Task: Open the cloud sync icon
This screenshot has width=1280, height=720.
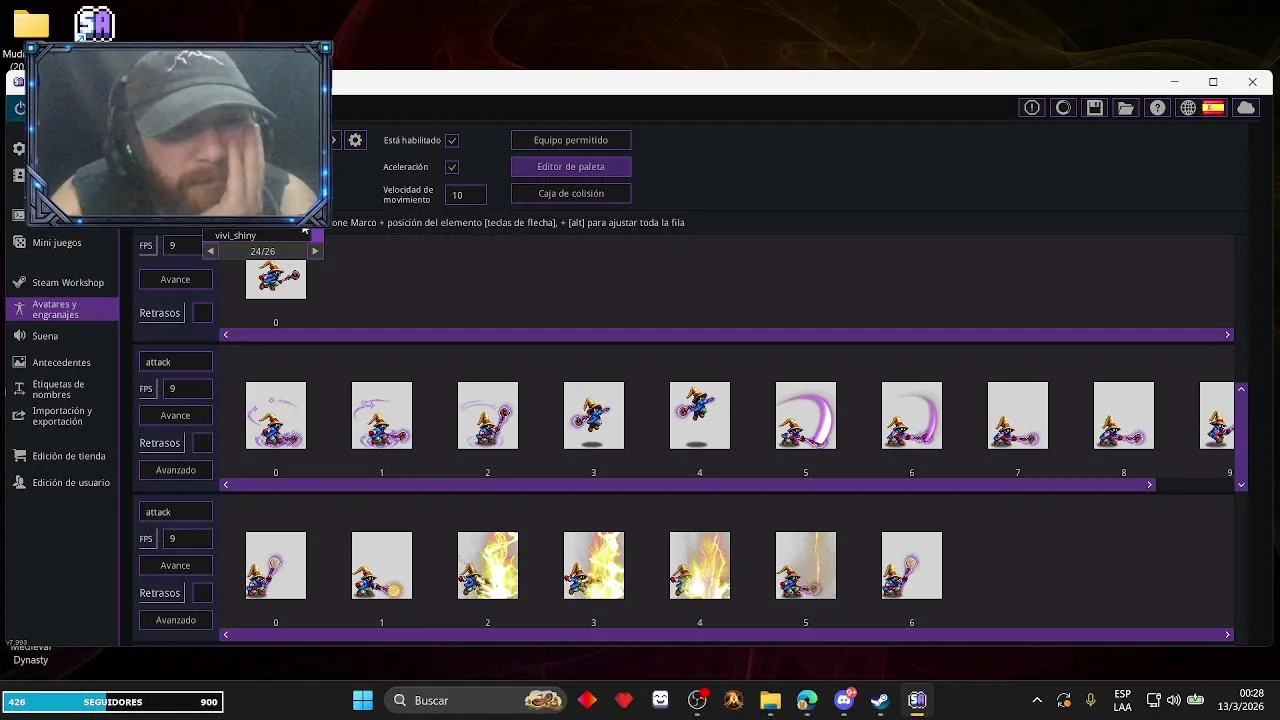Action: point(1246,108)
